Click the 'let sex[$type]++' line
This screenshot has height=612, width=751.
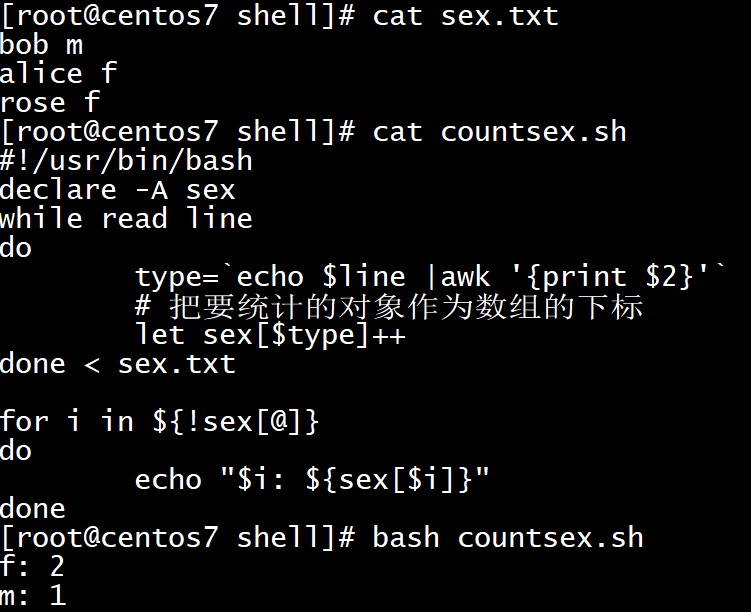click(270, 335)
